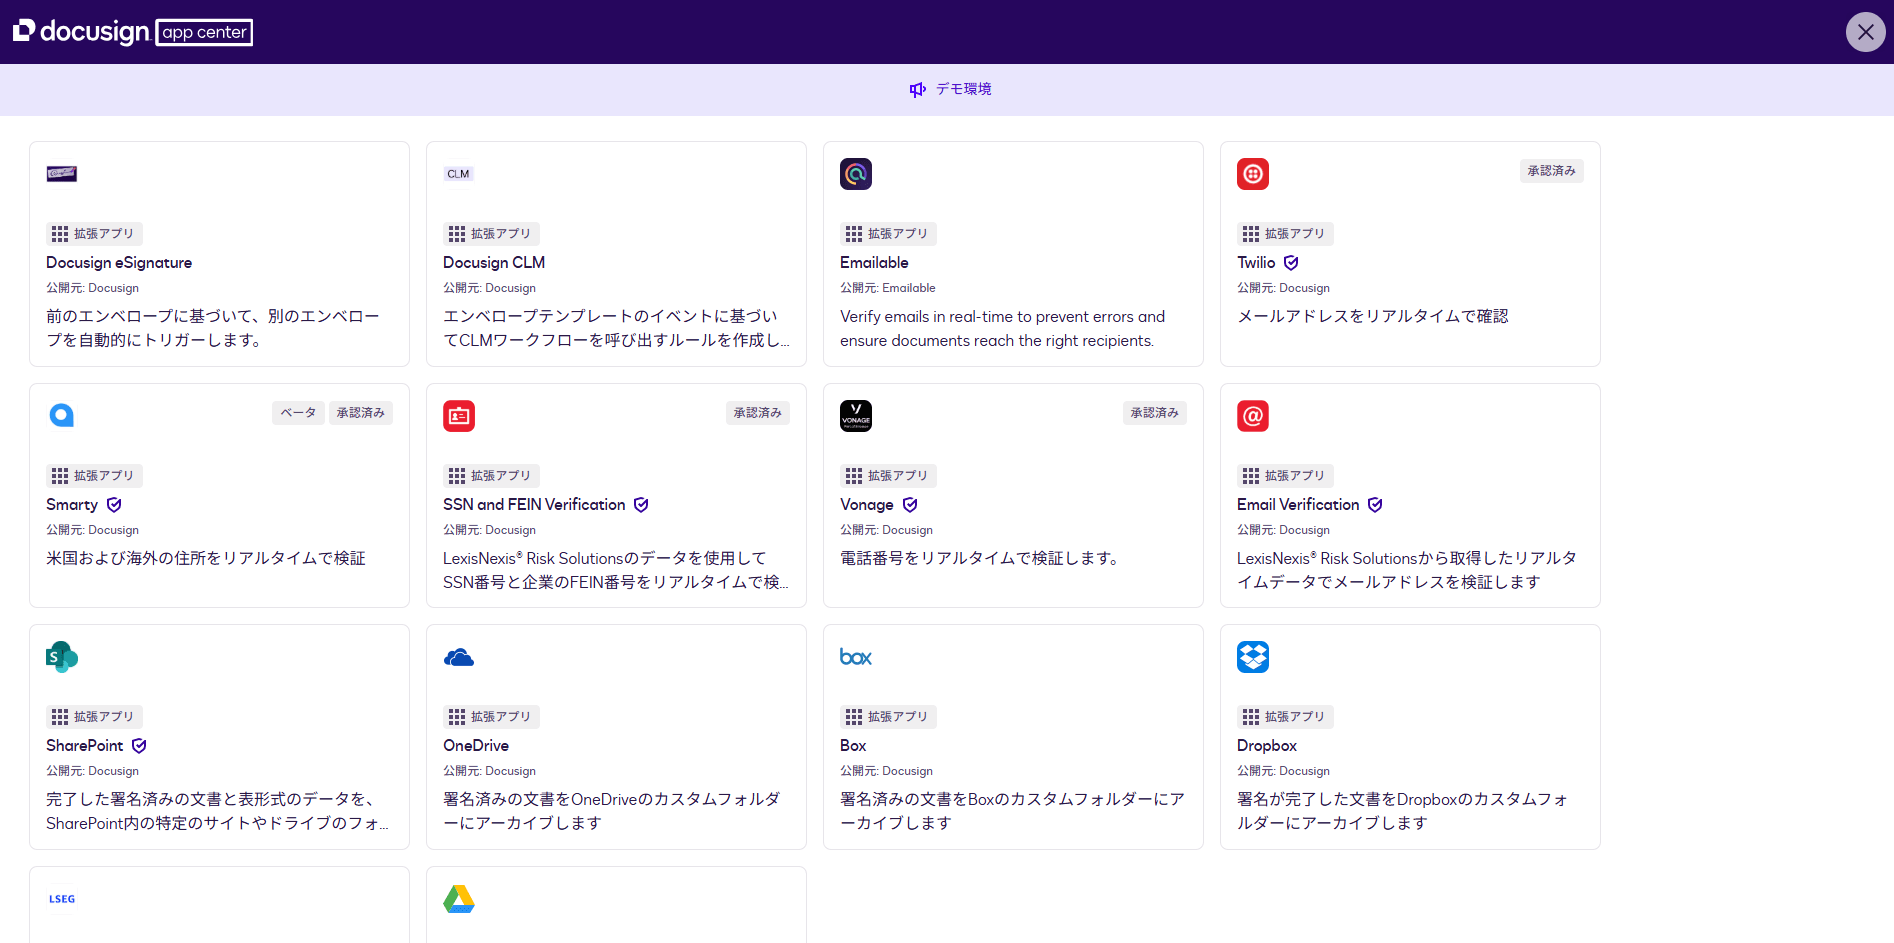Click the CLM logo icon
Screen dimensions: 1894x943
pos(459,174)
